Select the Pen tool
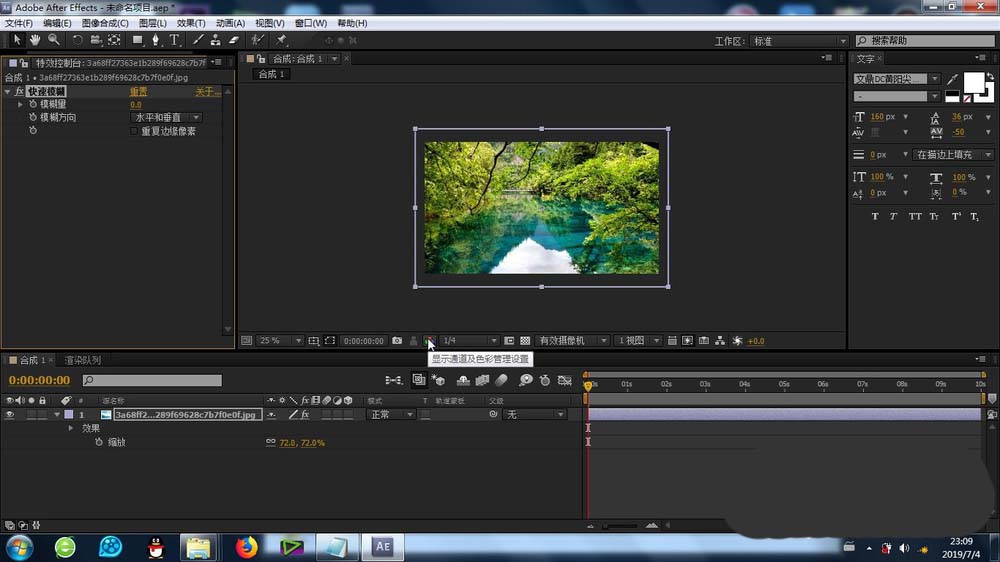 point(156,40)
